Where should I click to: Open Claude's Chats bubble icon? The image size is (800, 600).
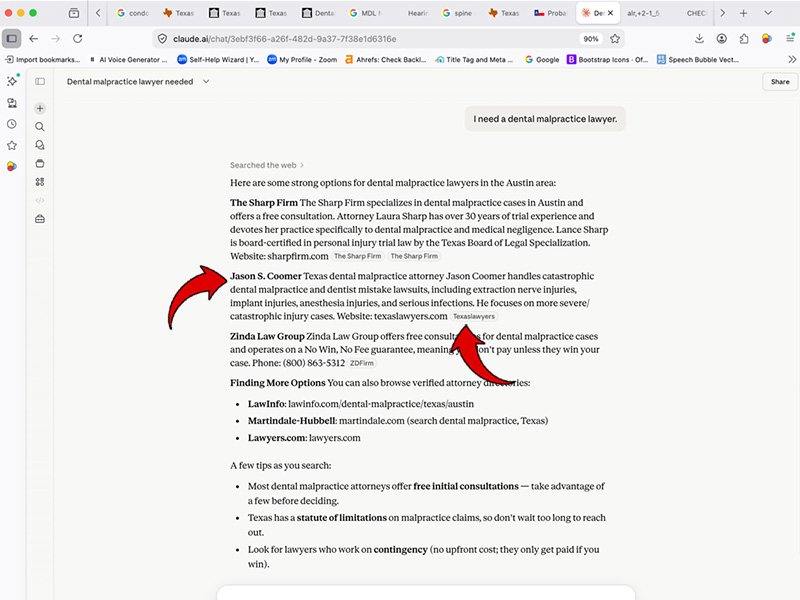(40, 145)
